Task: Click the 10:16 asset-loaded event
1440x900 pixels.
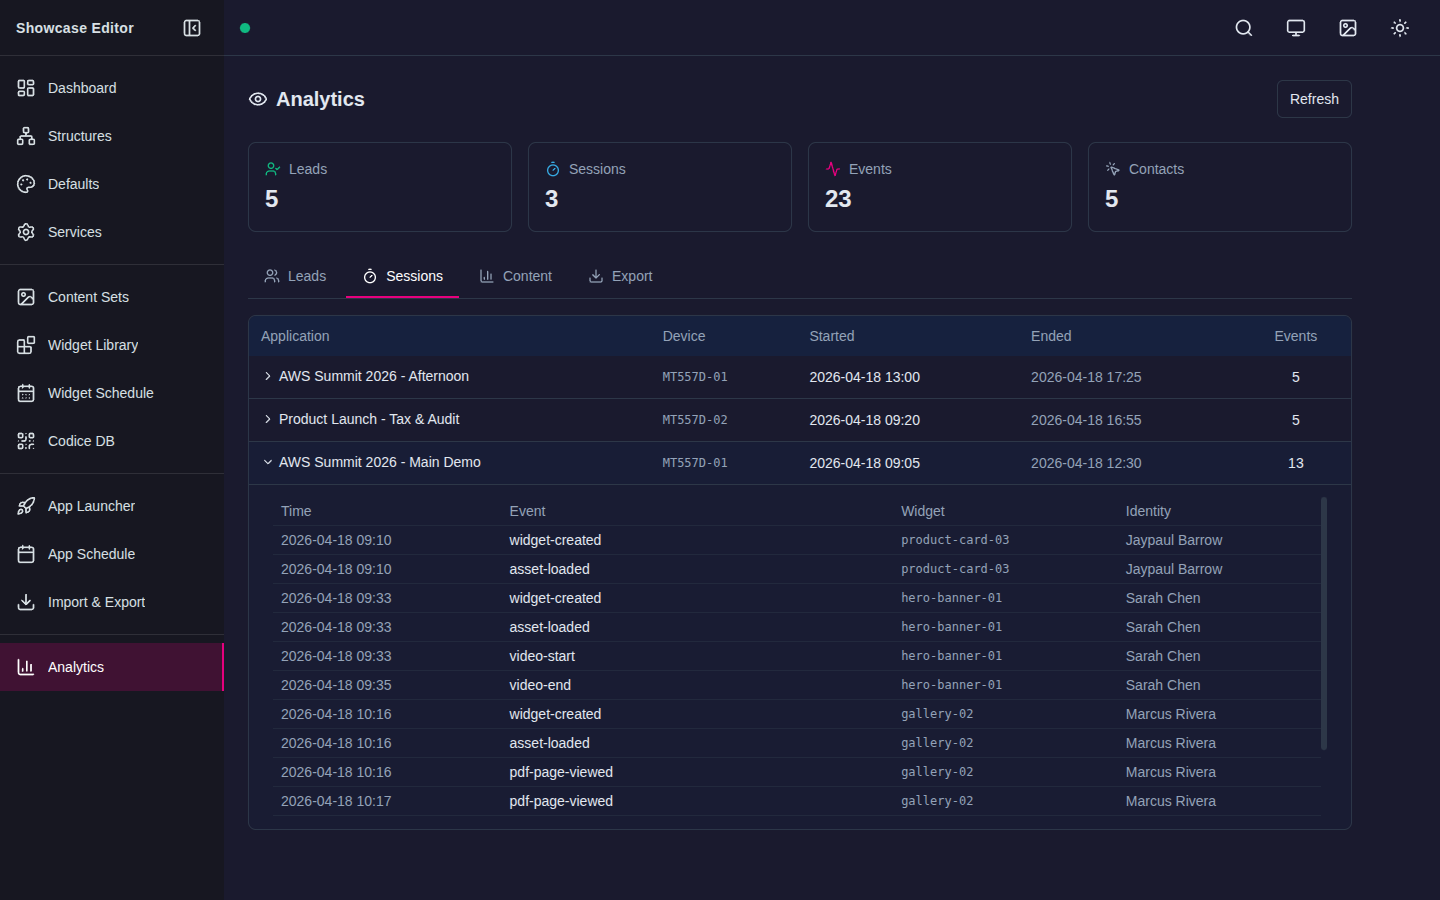Action: pos(796,743)
